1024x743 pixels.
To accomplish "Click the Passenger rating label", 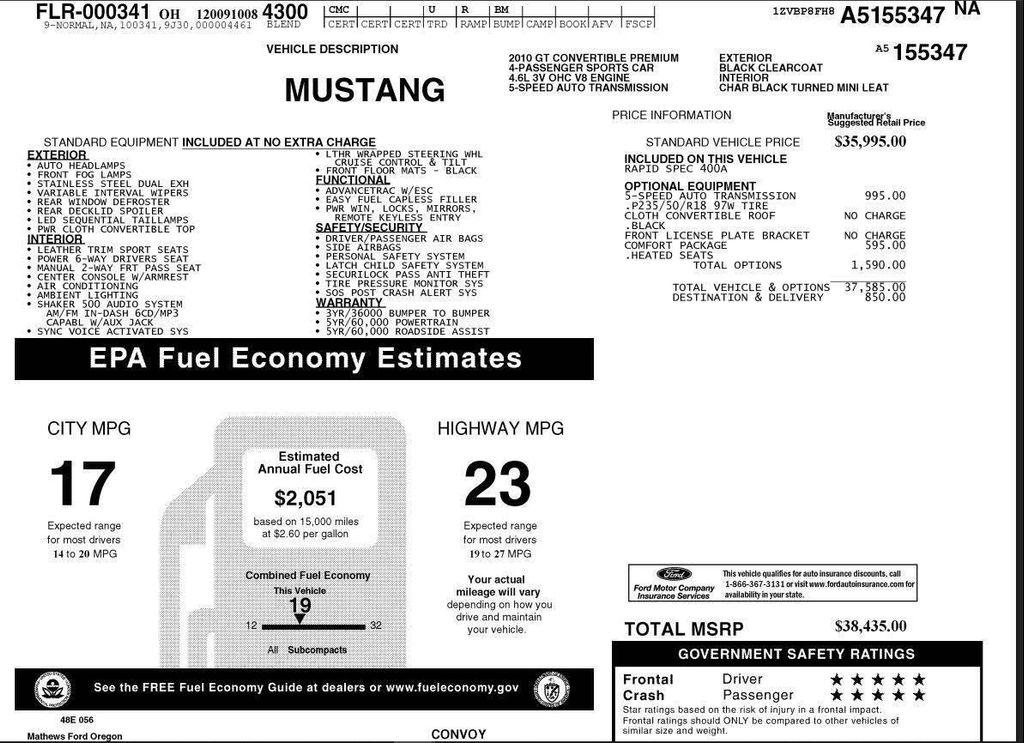I will click(x=758, y=695).
